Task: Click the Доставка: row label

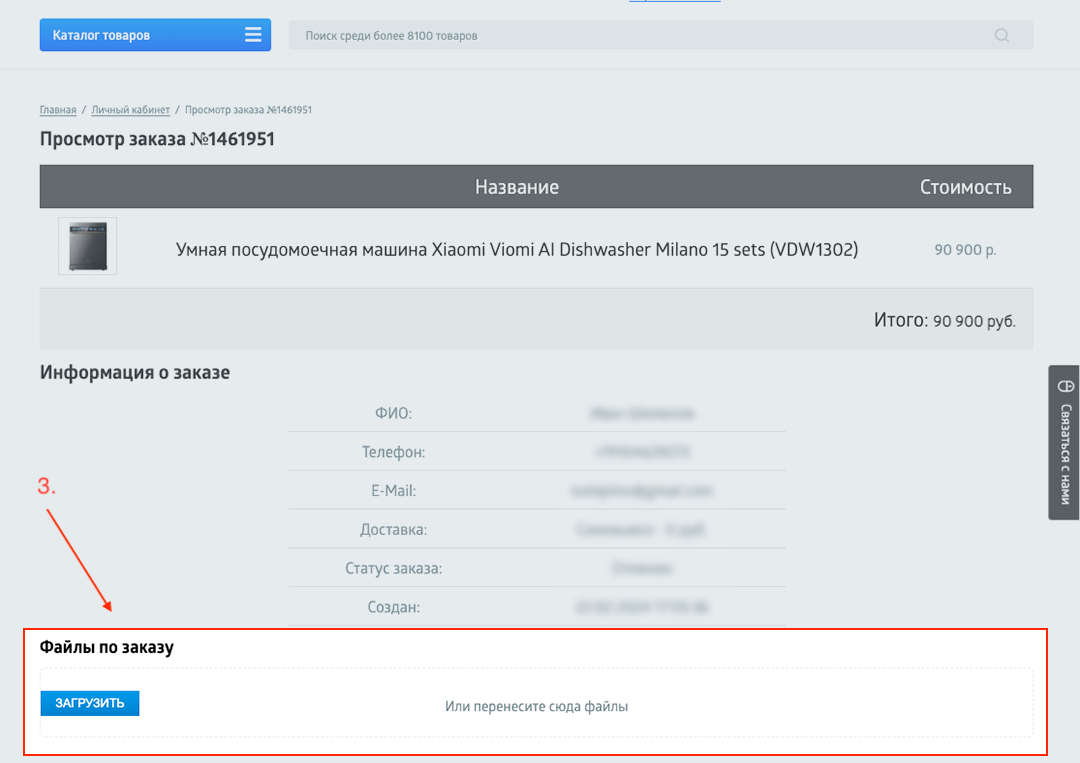Action: tap(393, 530)
